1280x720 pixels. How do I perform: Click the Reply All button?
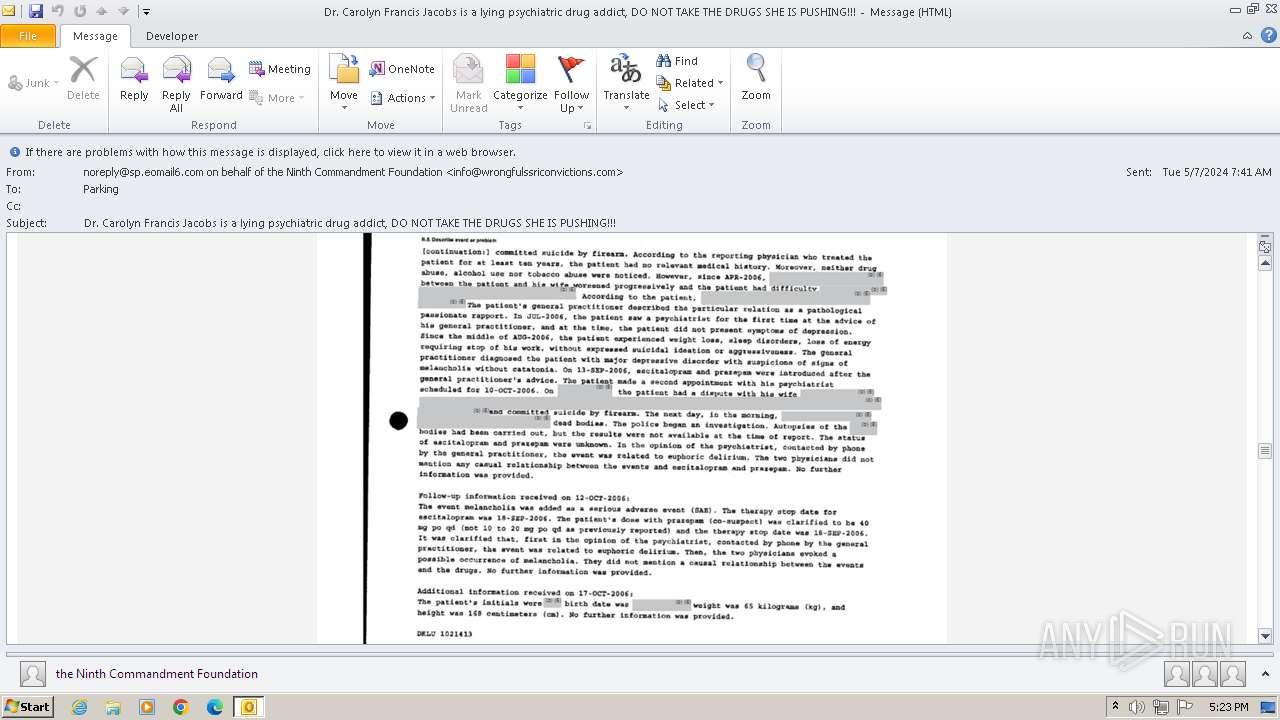click(176, 82)
